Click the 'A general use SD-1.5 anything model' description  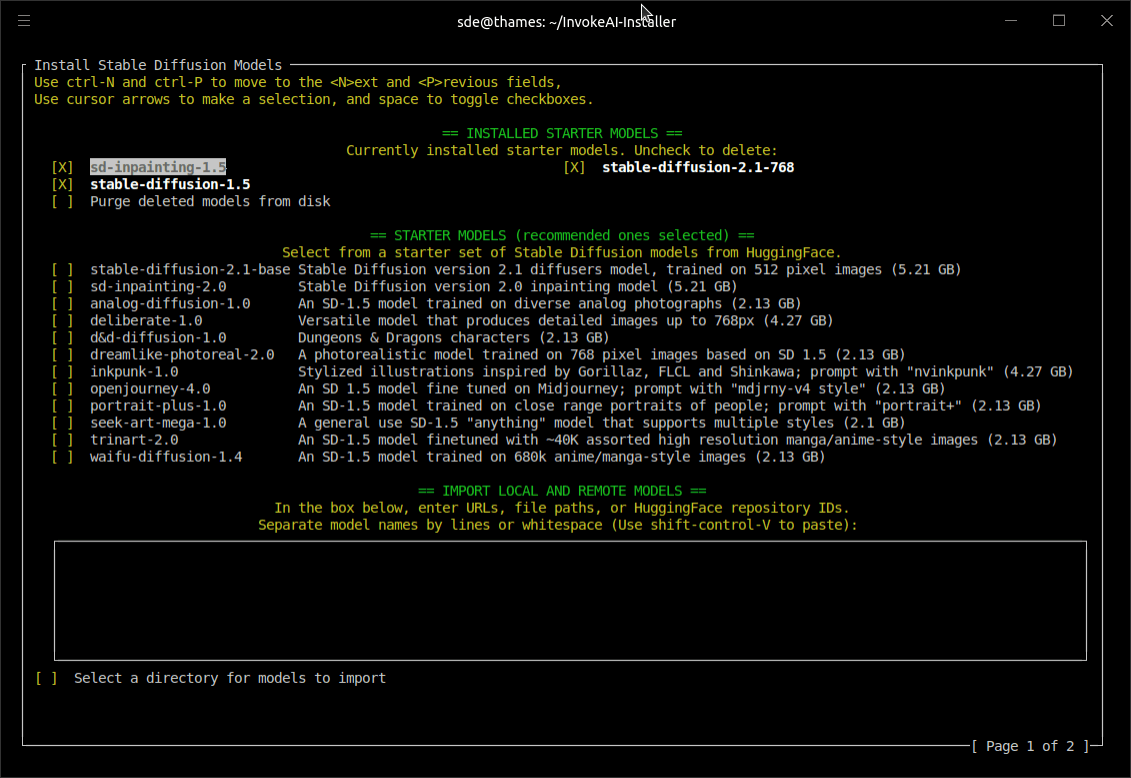tap(602, 423)
